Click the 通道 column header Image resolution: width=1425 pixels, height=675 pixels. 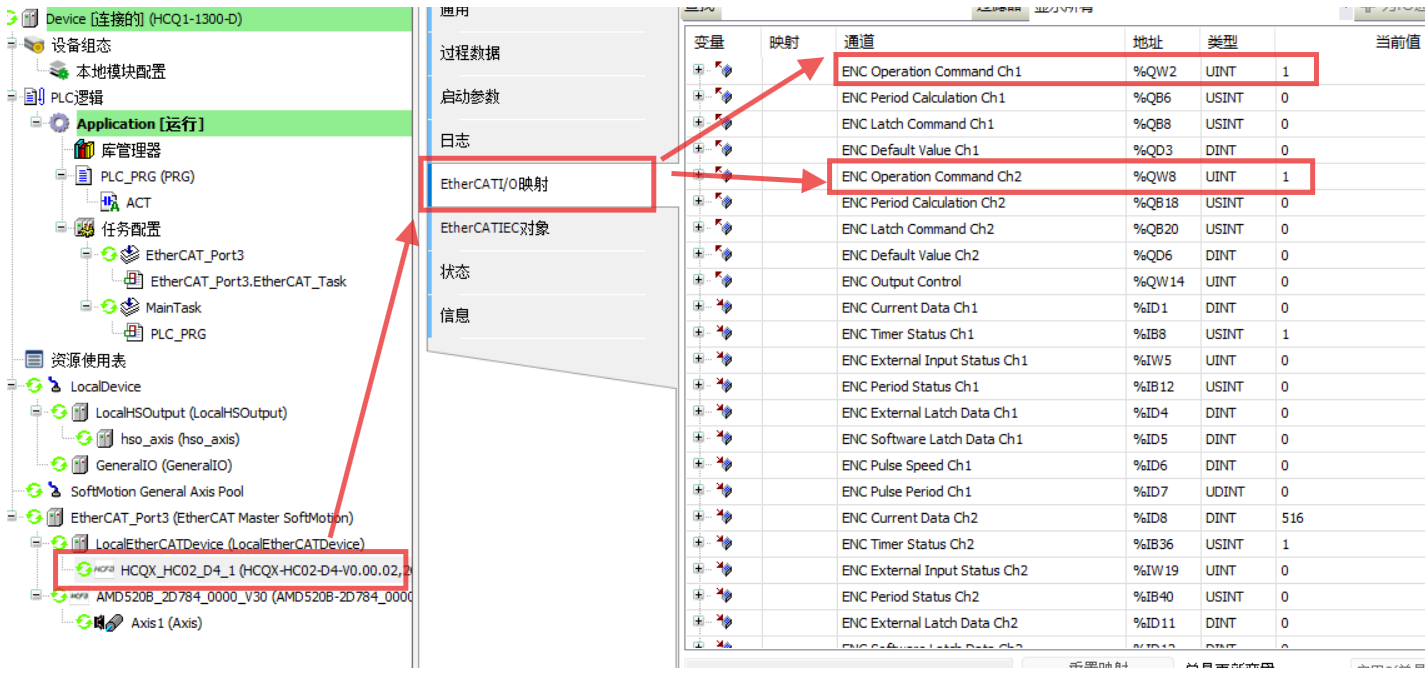(859, 42)
